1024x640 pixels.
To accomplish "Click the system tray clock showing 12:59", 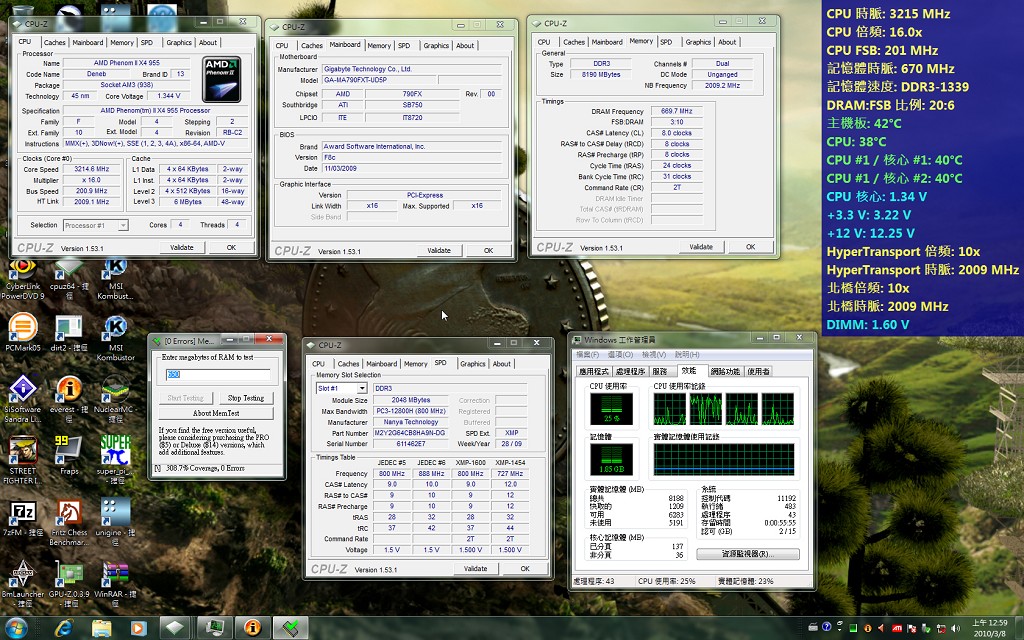I will [x=989, y=628].
